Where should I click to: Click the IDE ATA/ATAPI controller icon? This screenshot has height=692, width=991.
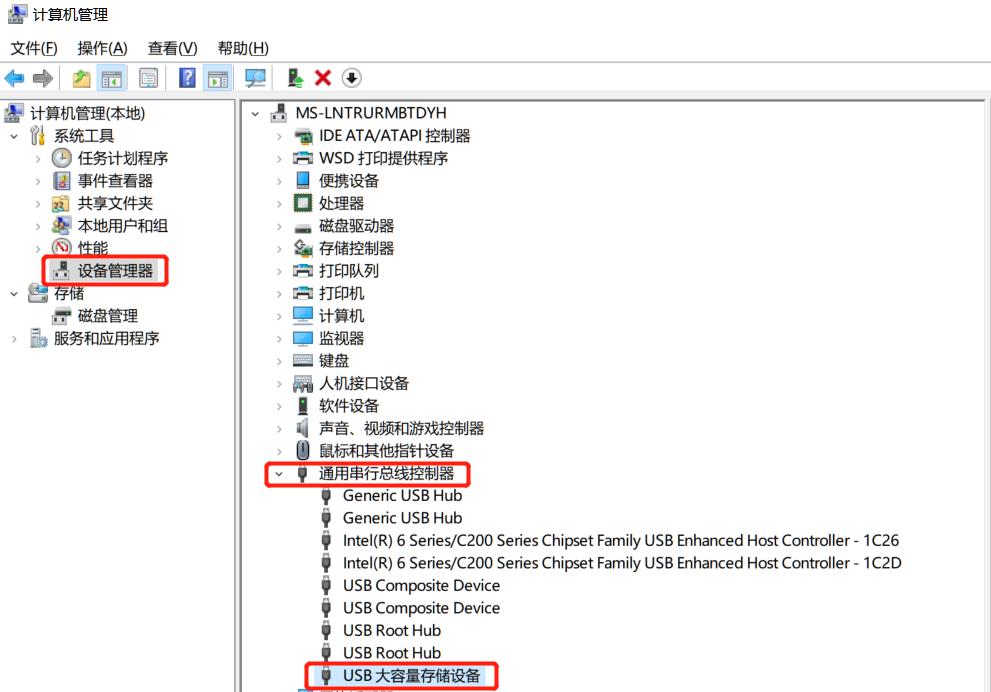(303, 136)
